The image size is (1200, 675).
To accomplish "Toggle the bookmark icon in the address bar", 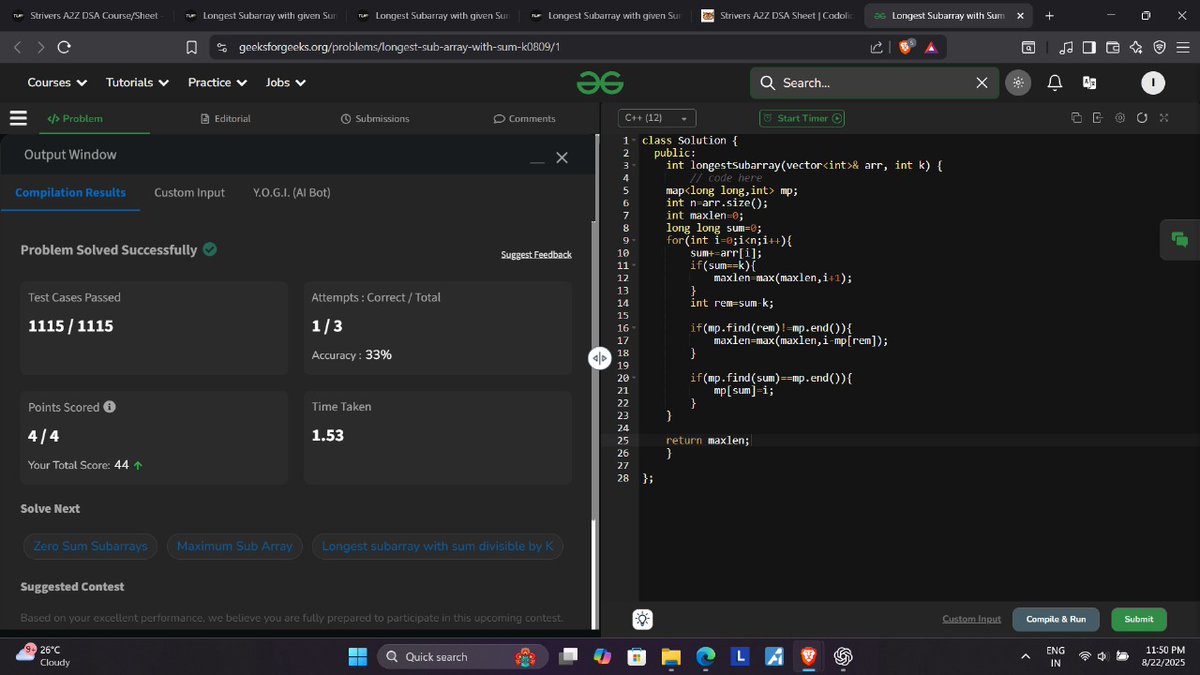I will pyautogui.click(x=191, y=46).
